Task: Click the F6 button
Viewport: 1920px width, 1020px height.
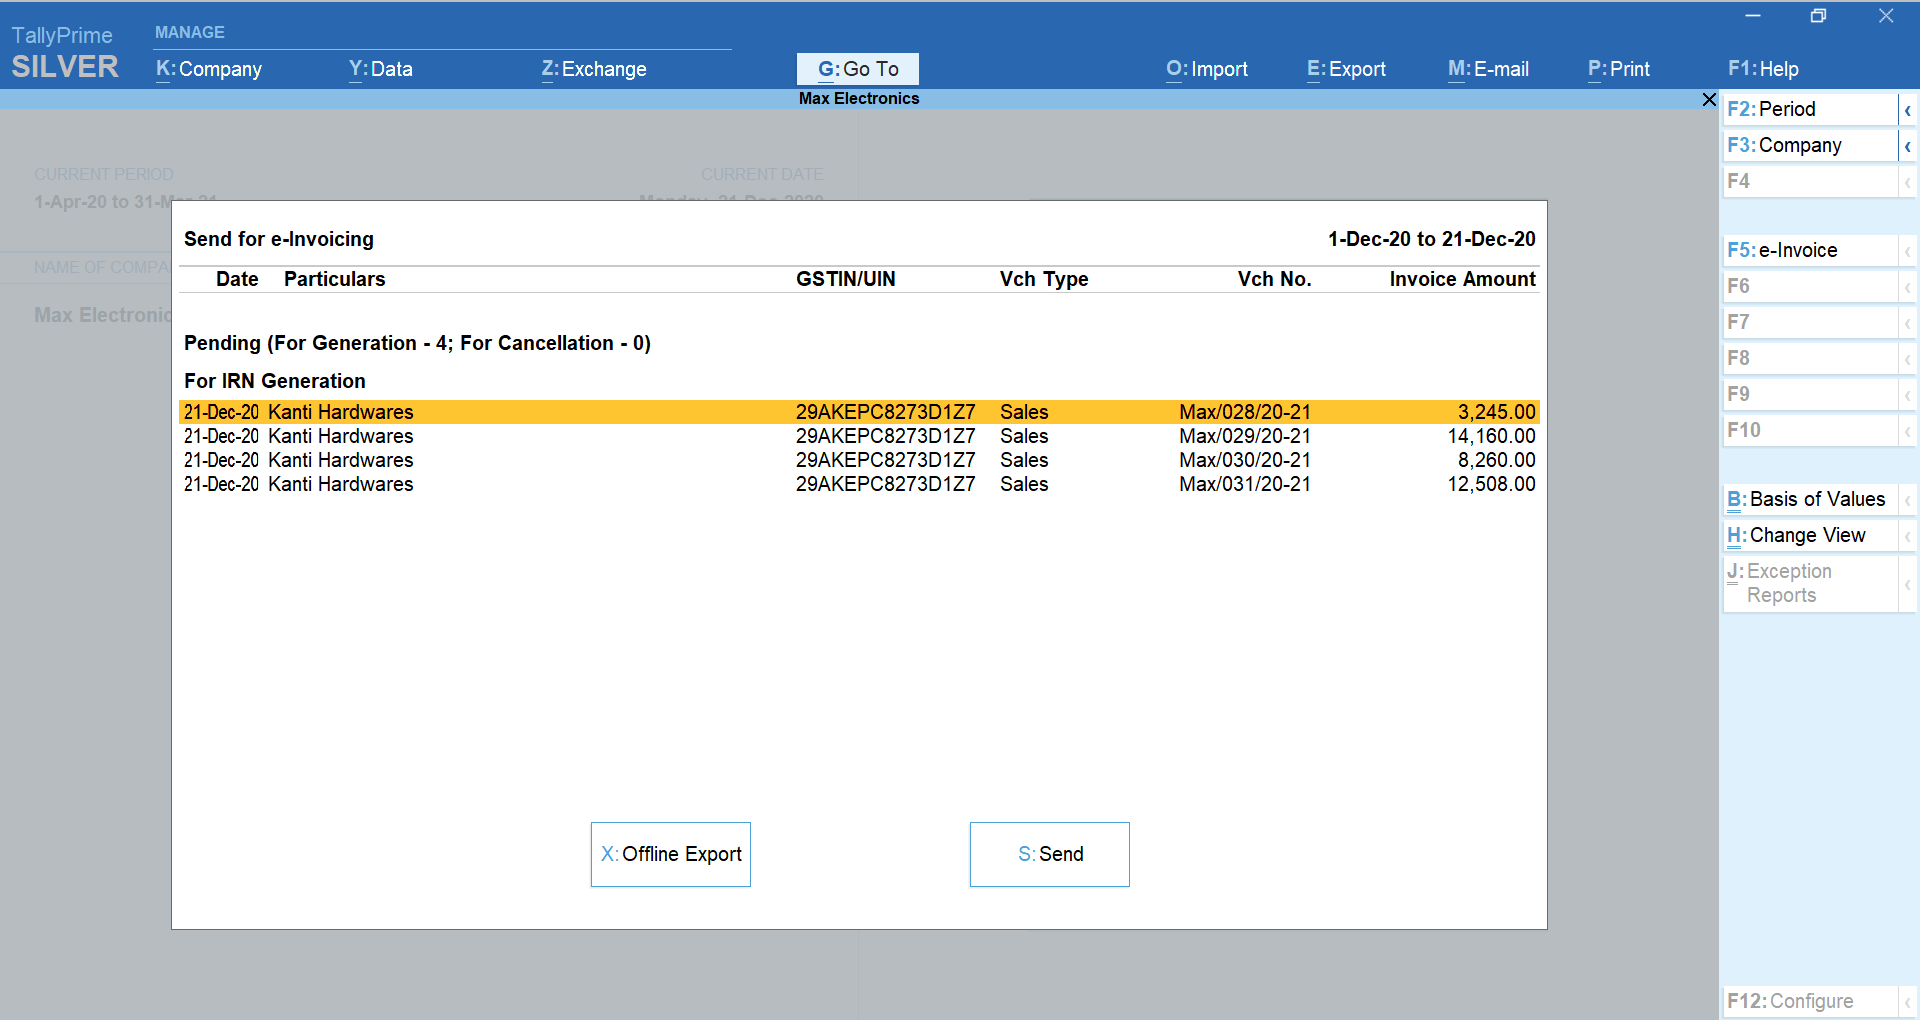Action: (x=1810, y=287)
